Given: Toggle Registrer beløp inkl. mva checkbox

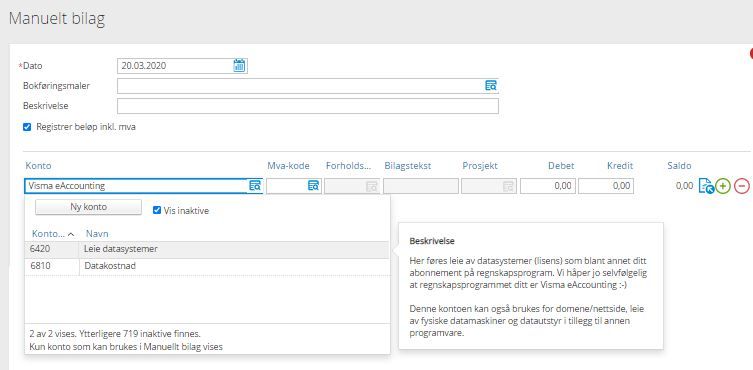Looking at the screenshot, I should tap(27, 127).
